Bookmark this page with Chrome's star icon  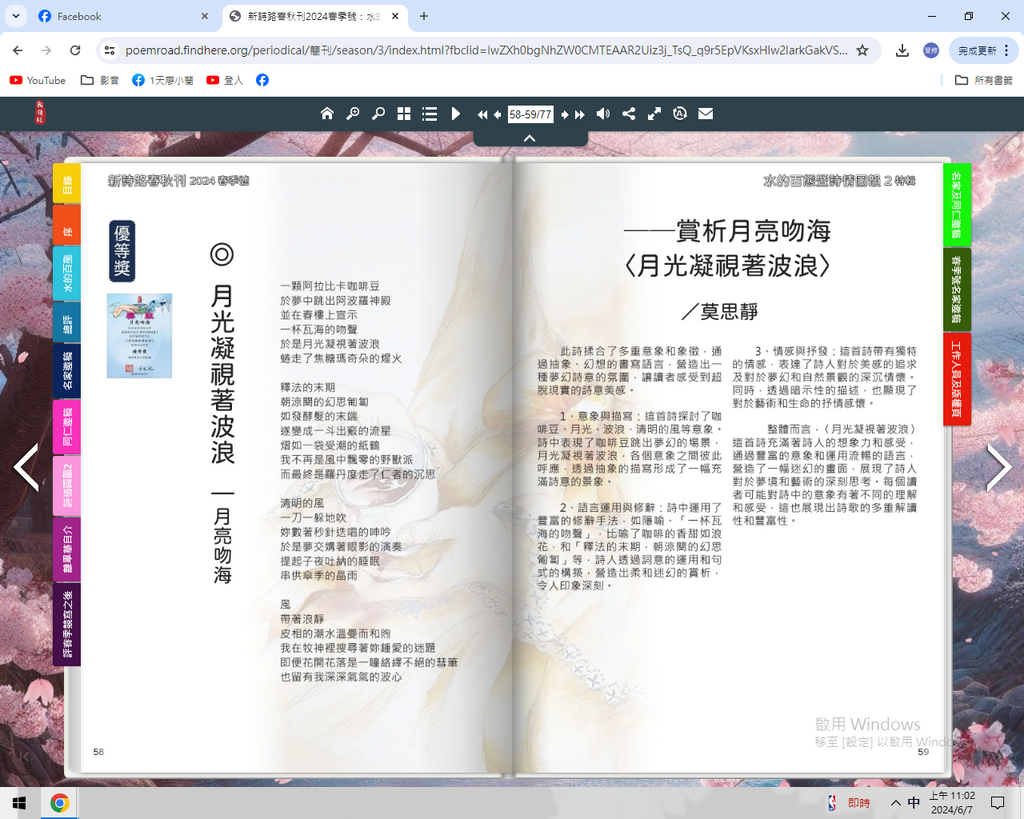pos(862,50)
